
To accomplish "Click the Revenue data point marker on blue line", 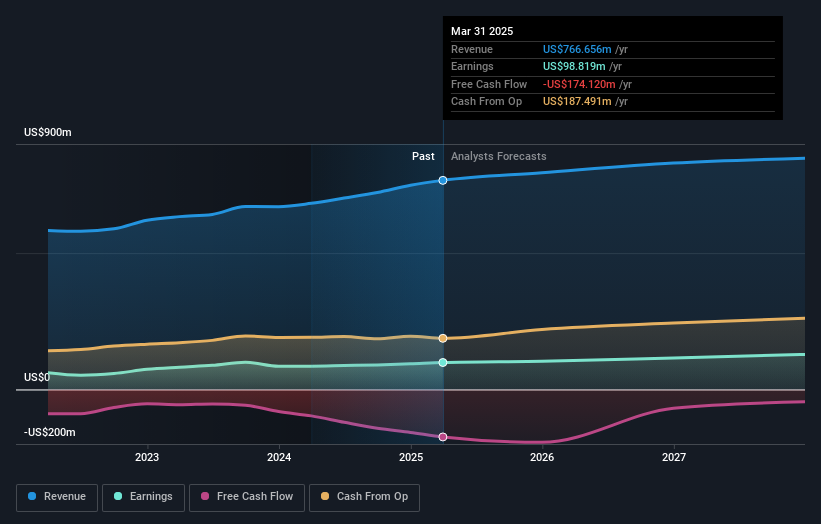I will point(443,180).
